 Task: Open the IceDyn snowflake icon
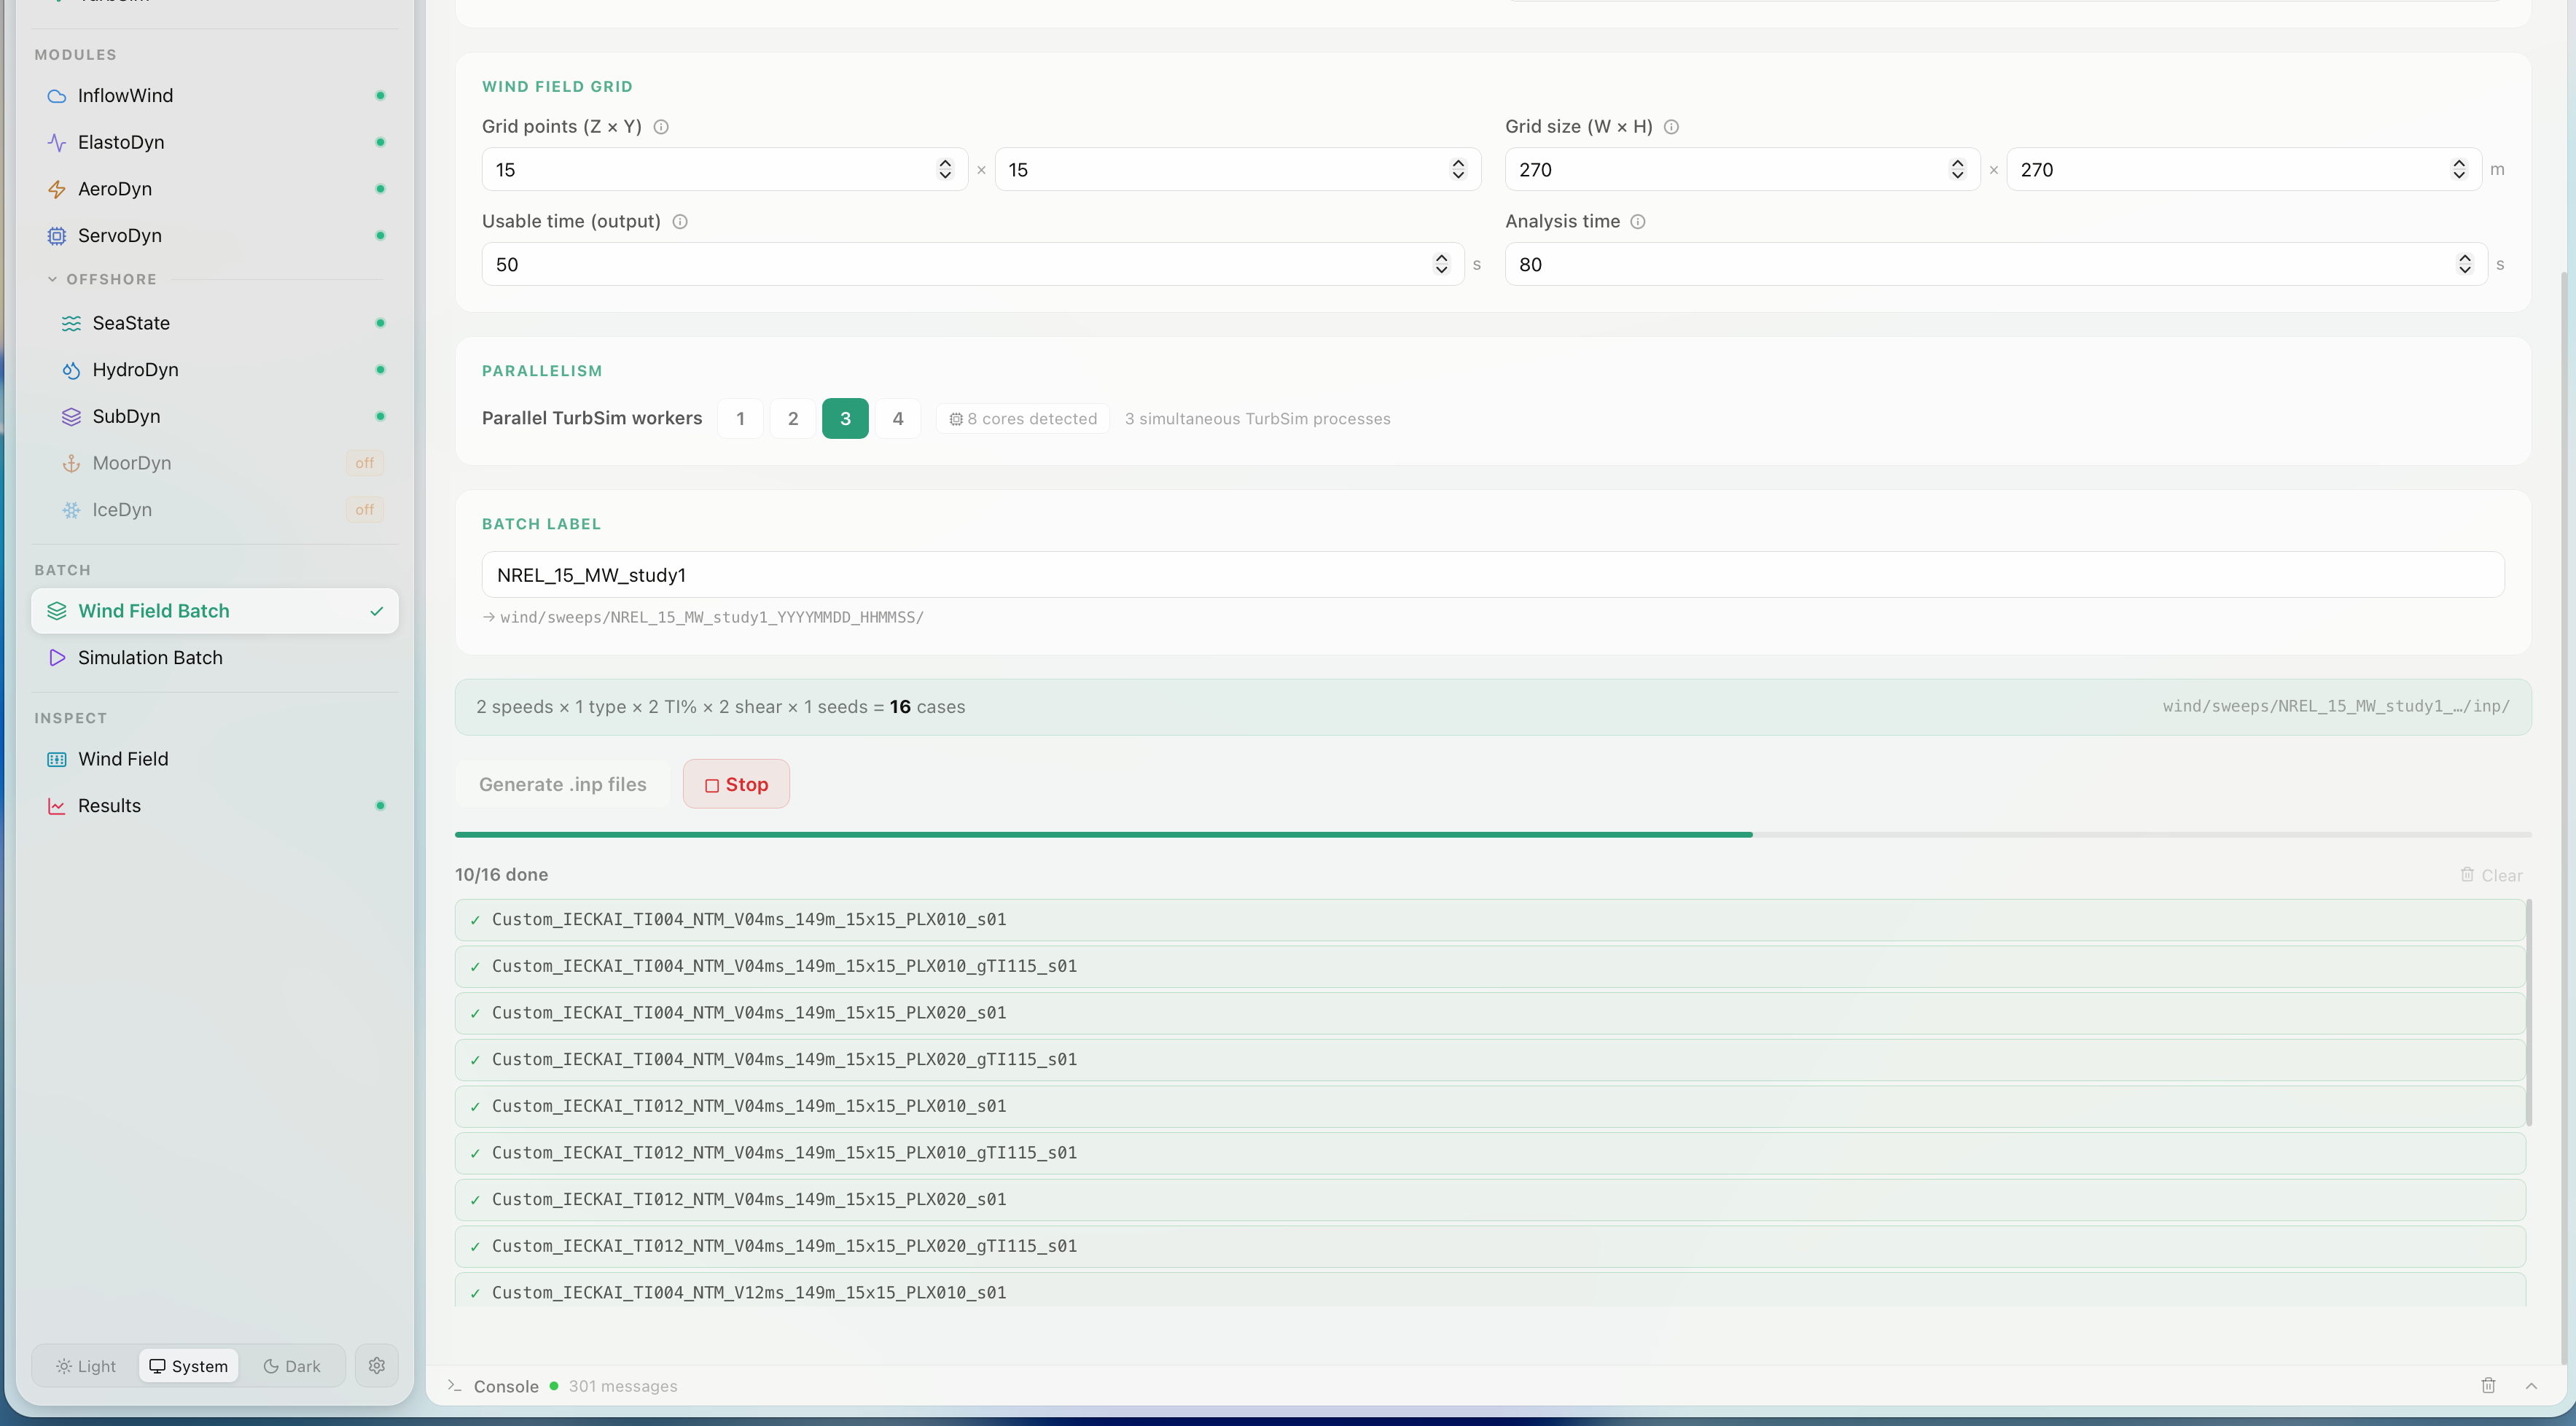(x=71, y=510)
